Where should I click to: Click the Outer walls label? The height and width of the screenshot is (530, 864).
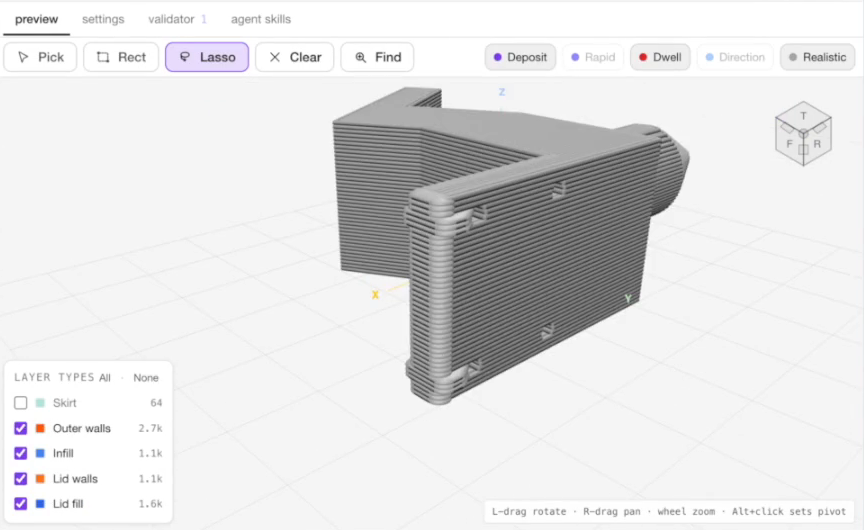(82, 428)
